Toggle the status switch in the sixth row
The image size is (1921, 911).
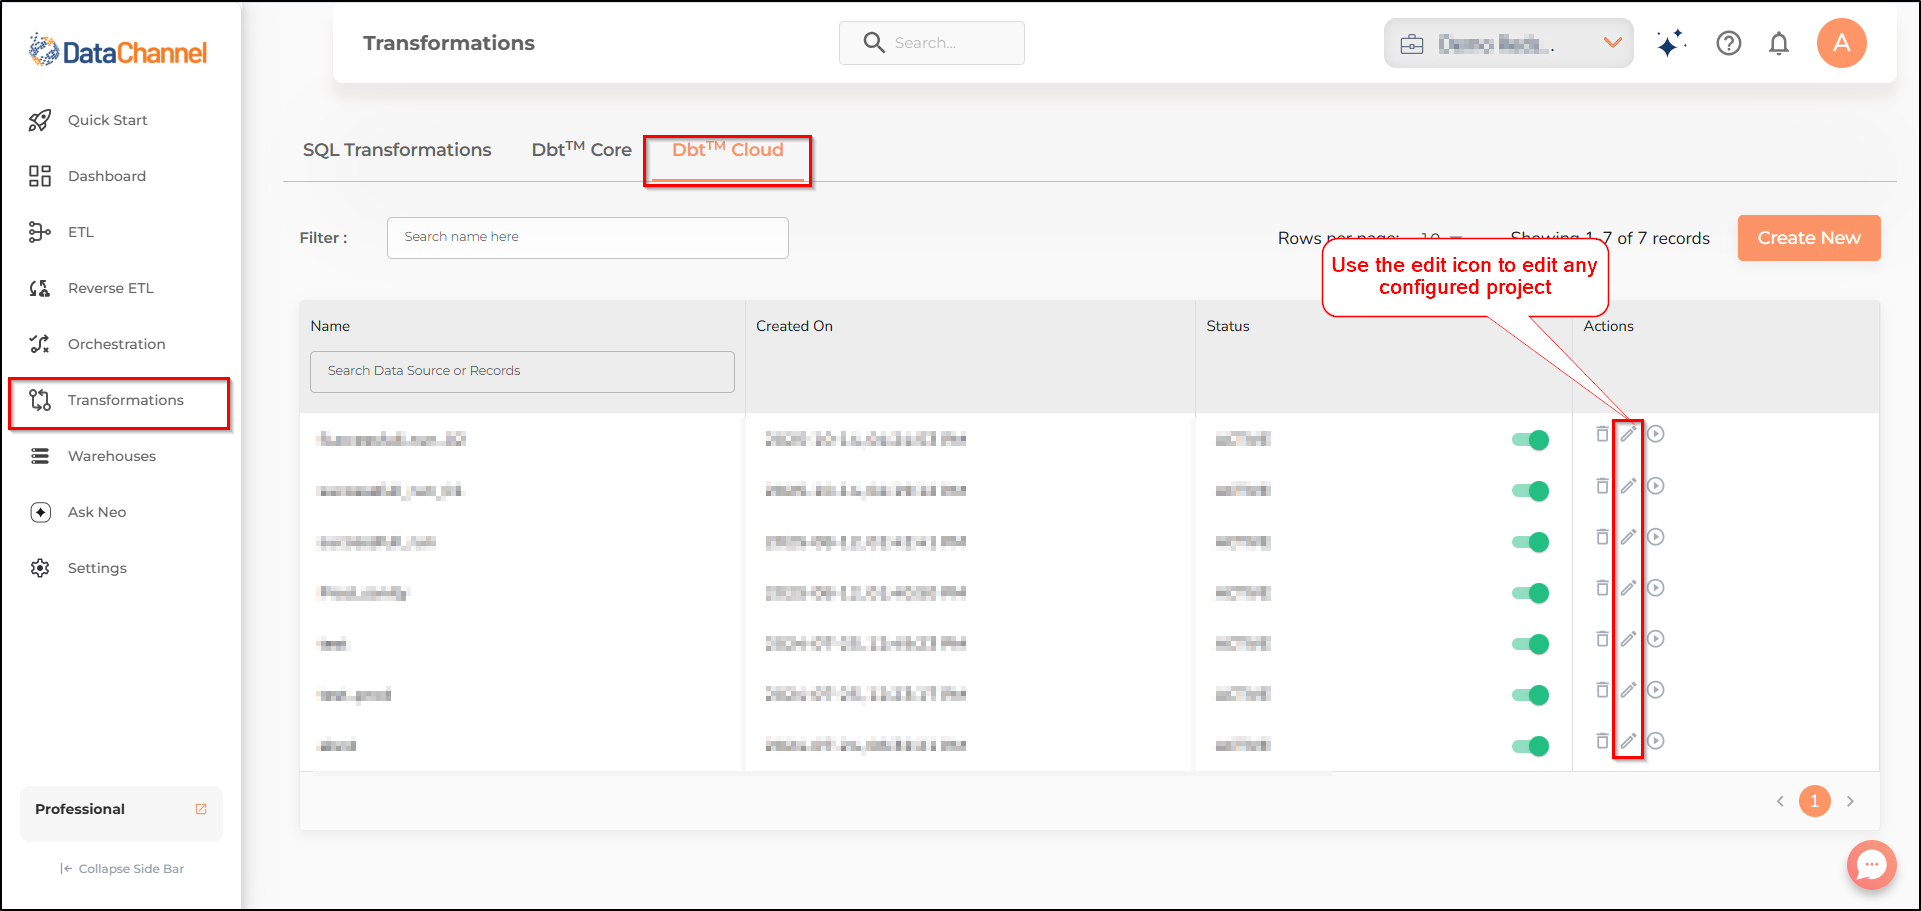[1530, 695]
